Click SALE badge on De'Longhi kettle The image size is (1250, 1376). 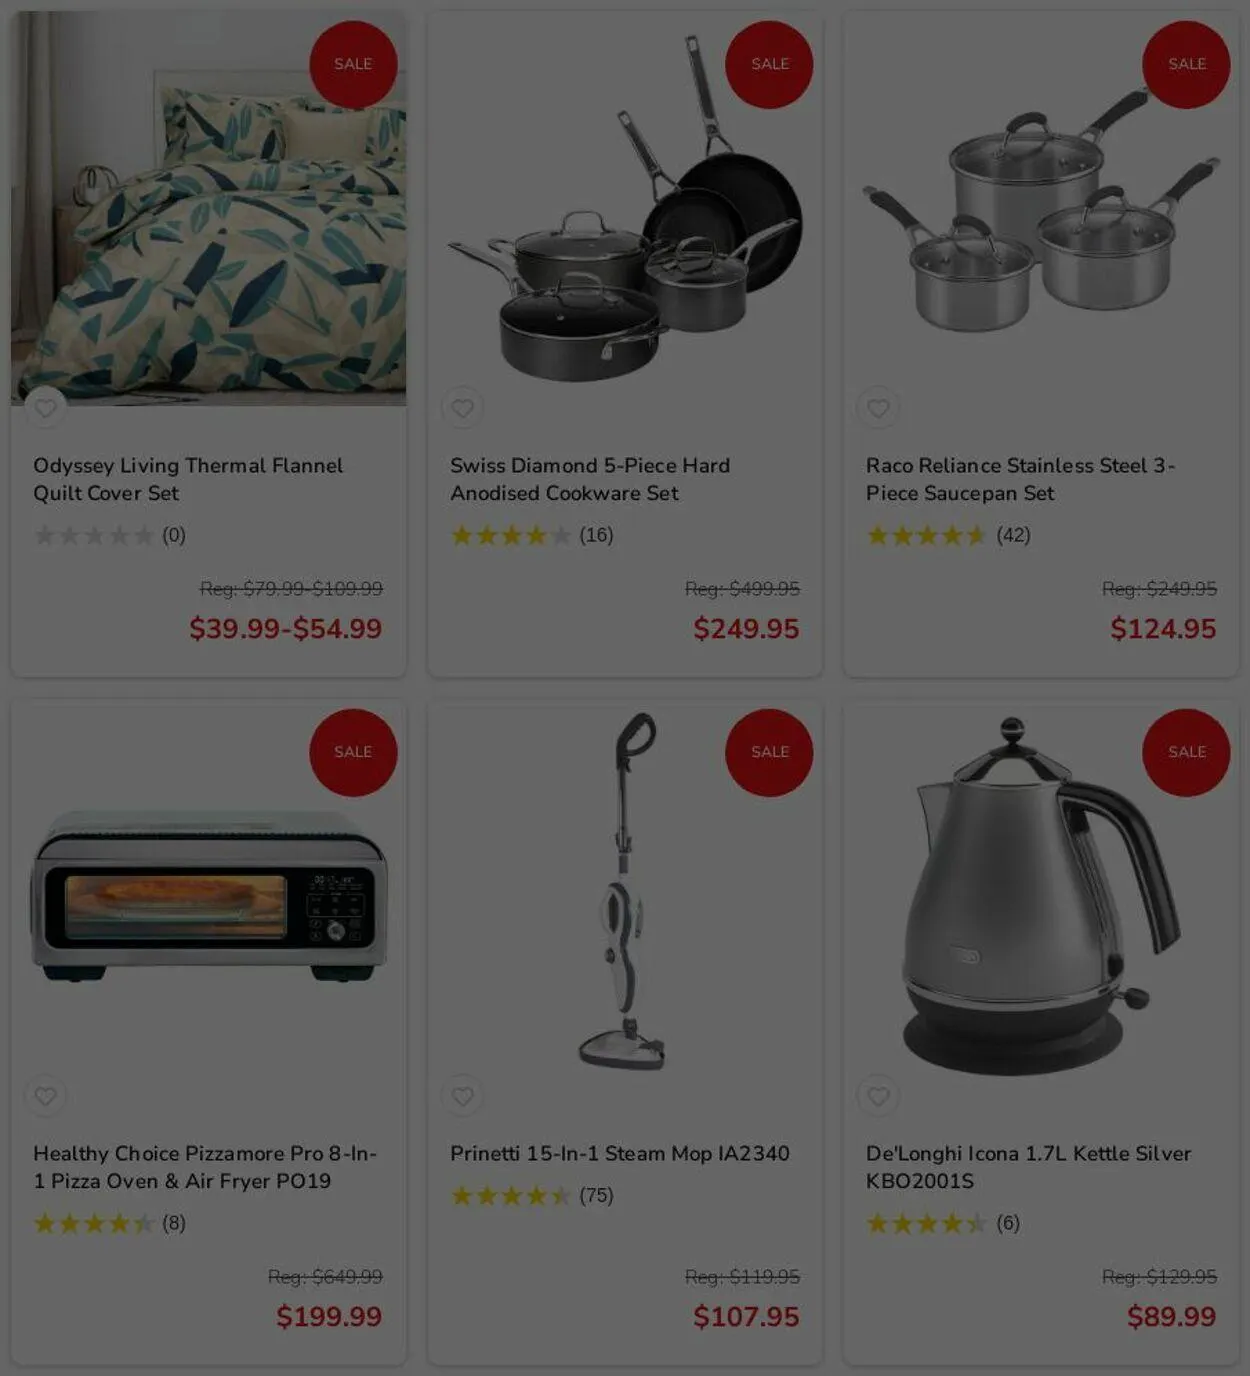coord(1186,752)
